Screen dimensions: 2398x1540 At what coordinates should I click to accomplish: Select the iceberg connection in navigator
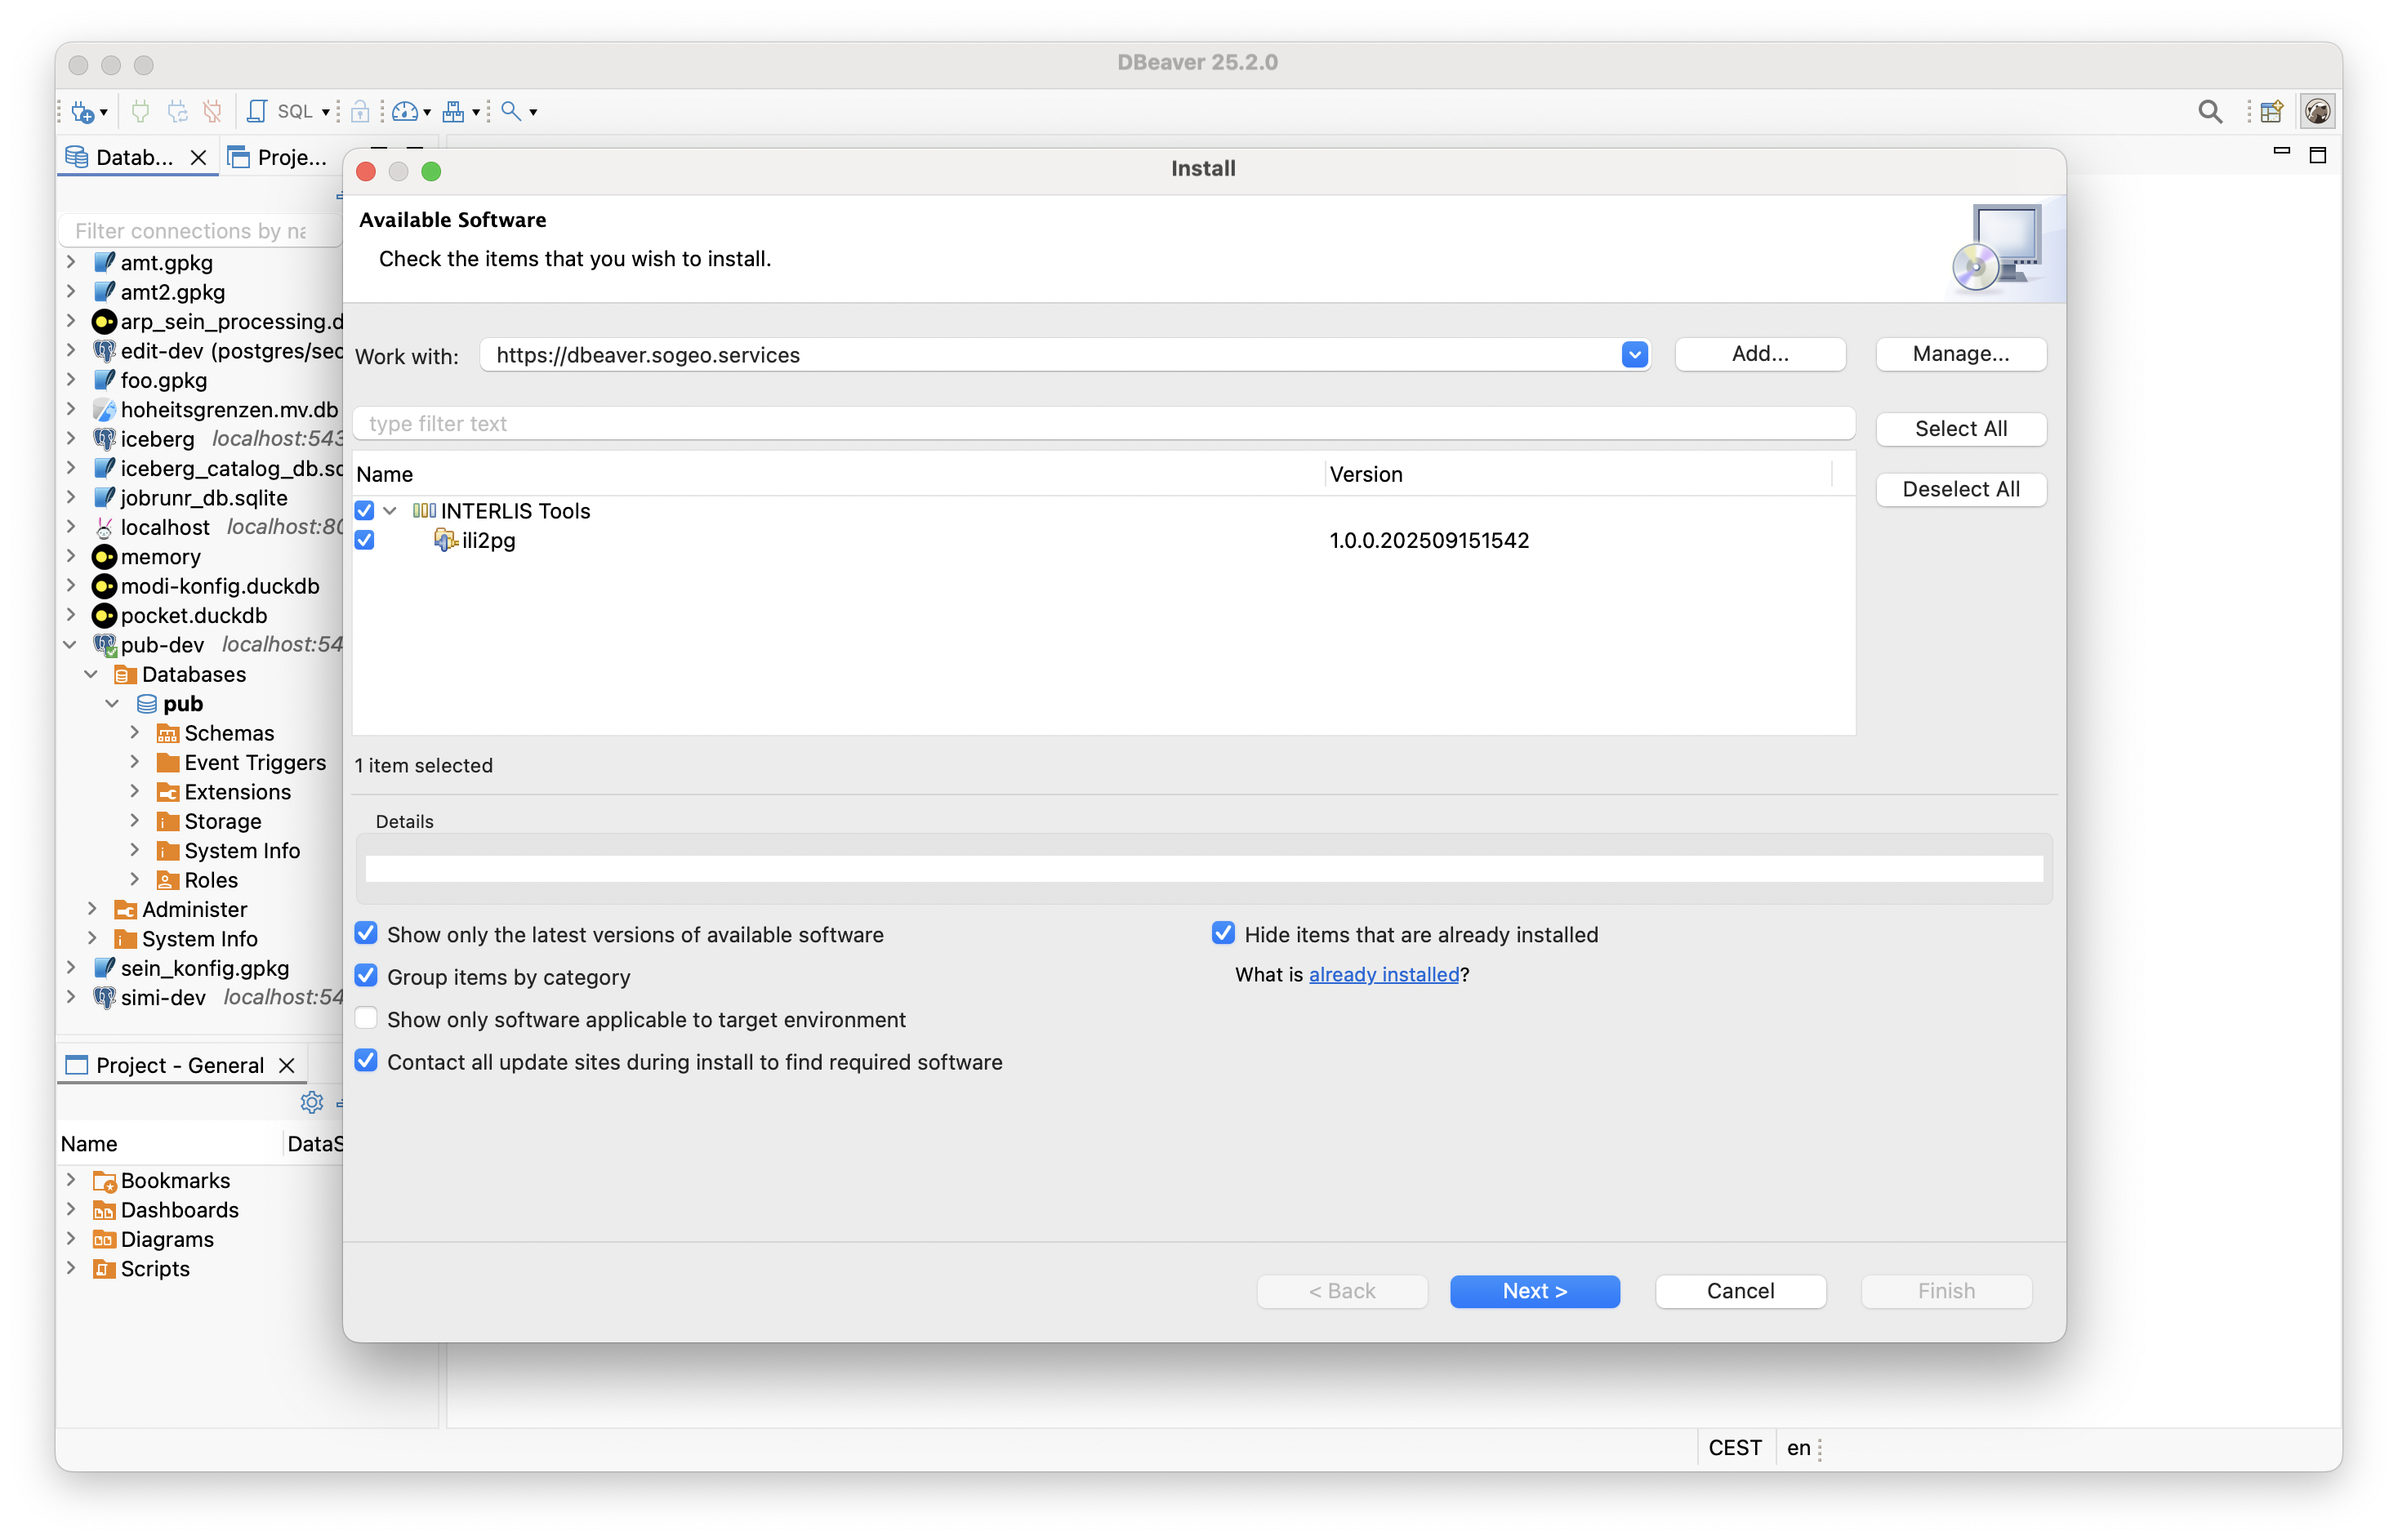tap(158, 439)
